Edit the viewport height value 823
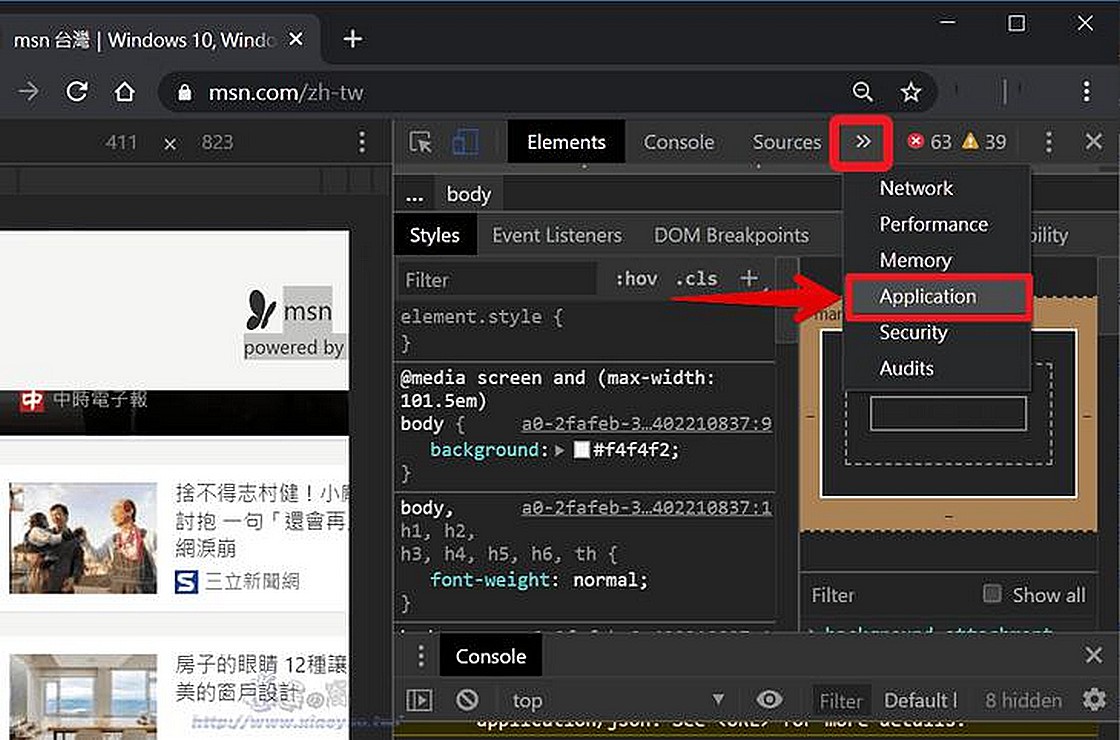Screen dimensions: 1120x740 [216, 142]
